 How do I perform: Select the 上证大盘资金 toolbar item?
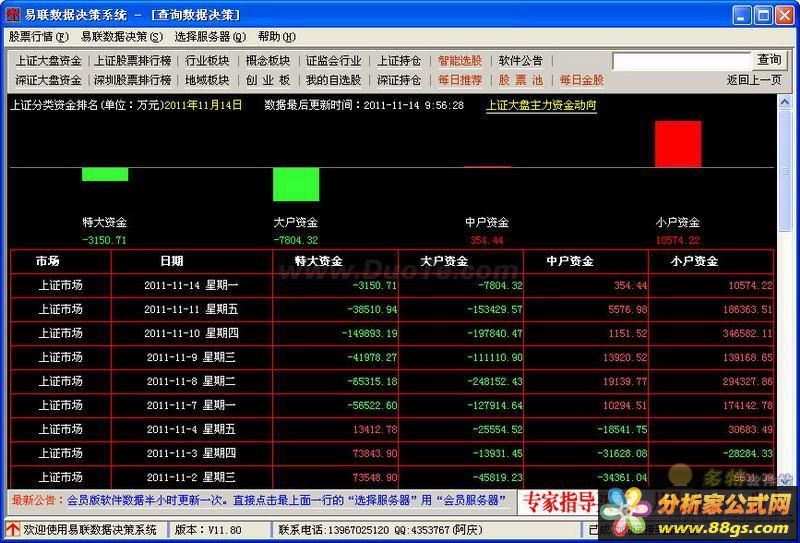(x=48, y=61)
